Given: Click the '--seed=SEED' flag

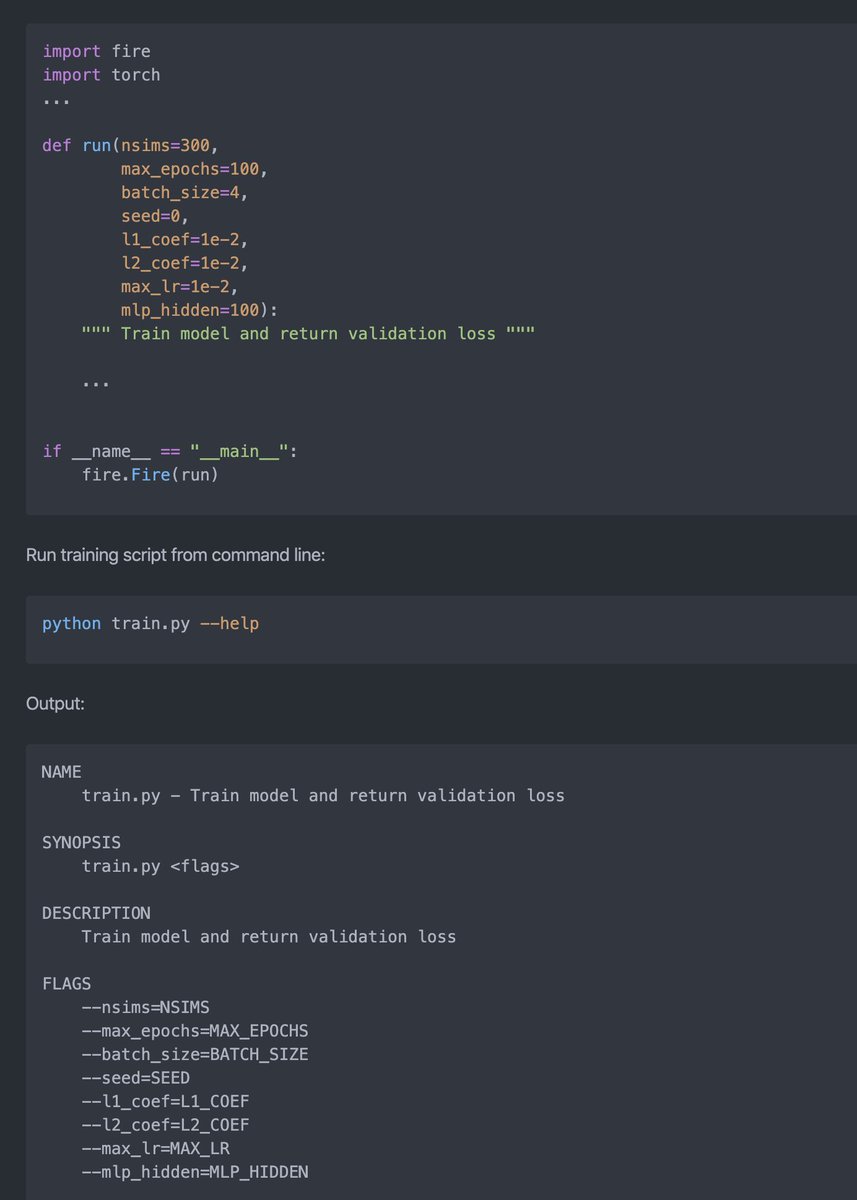Looking at the screenshot, I should click(x=136, y=1077).
